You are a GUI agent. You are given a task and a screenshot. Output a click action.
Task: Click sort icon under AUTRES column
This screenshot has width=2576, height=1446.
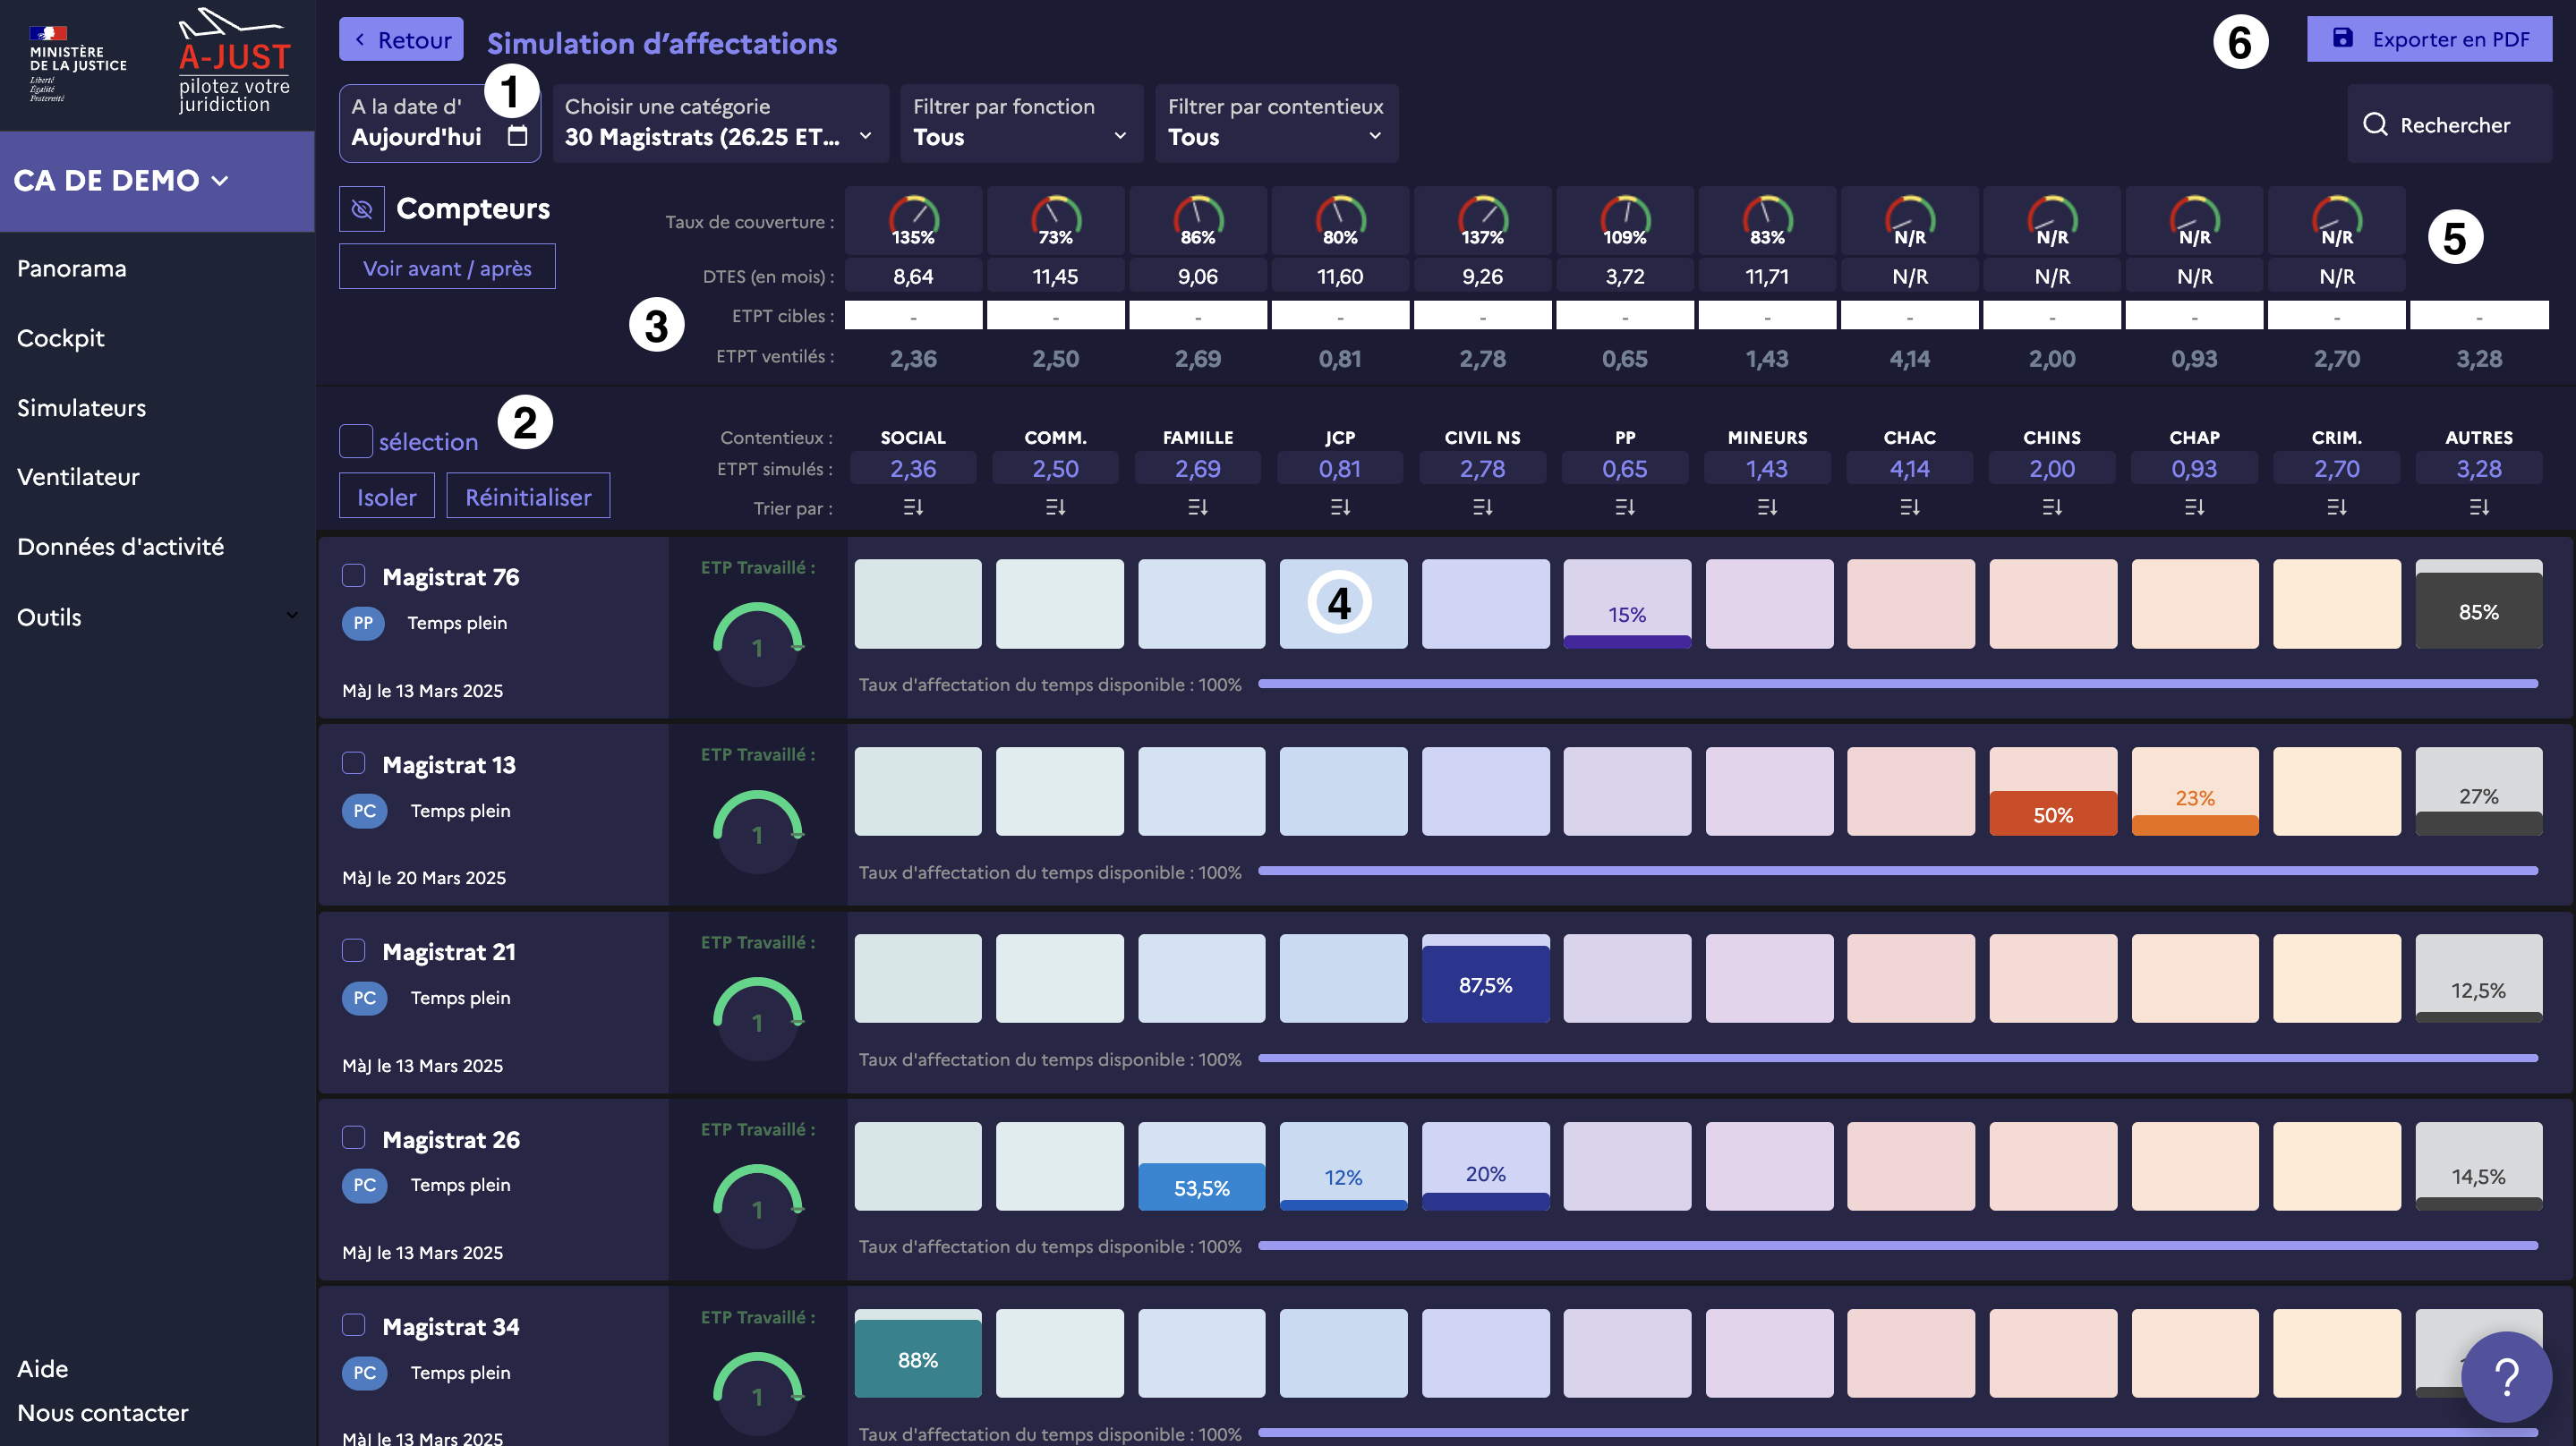[2479, 508]
